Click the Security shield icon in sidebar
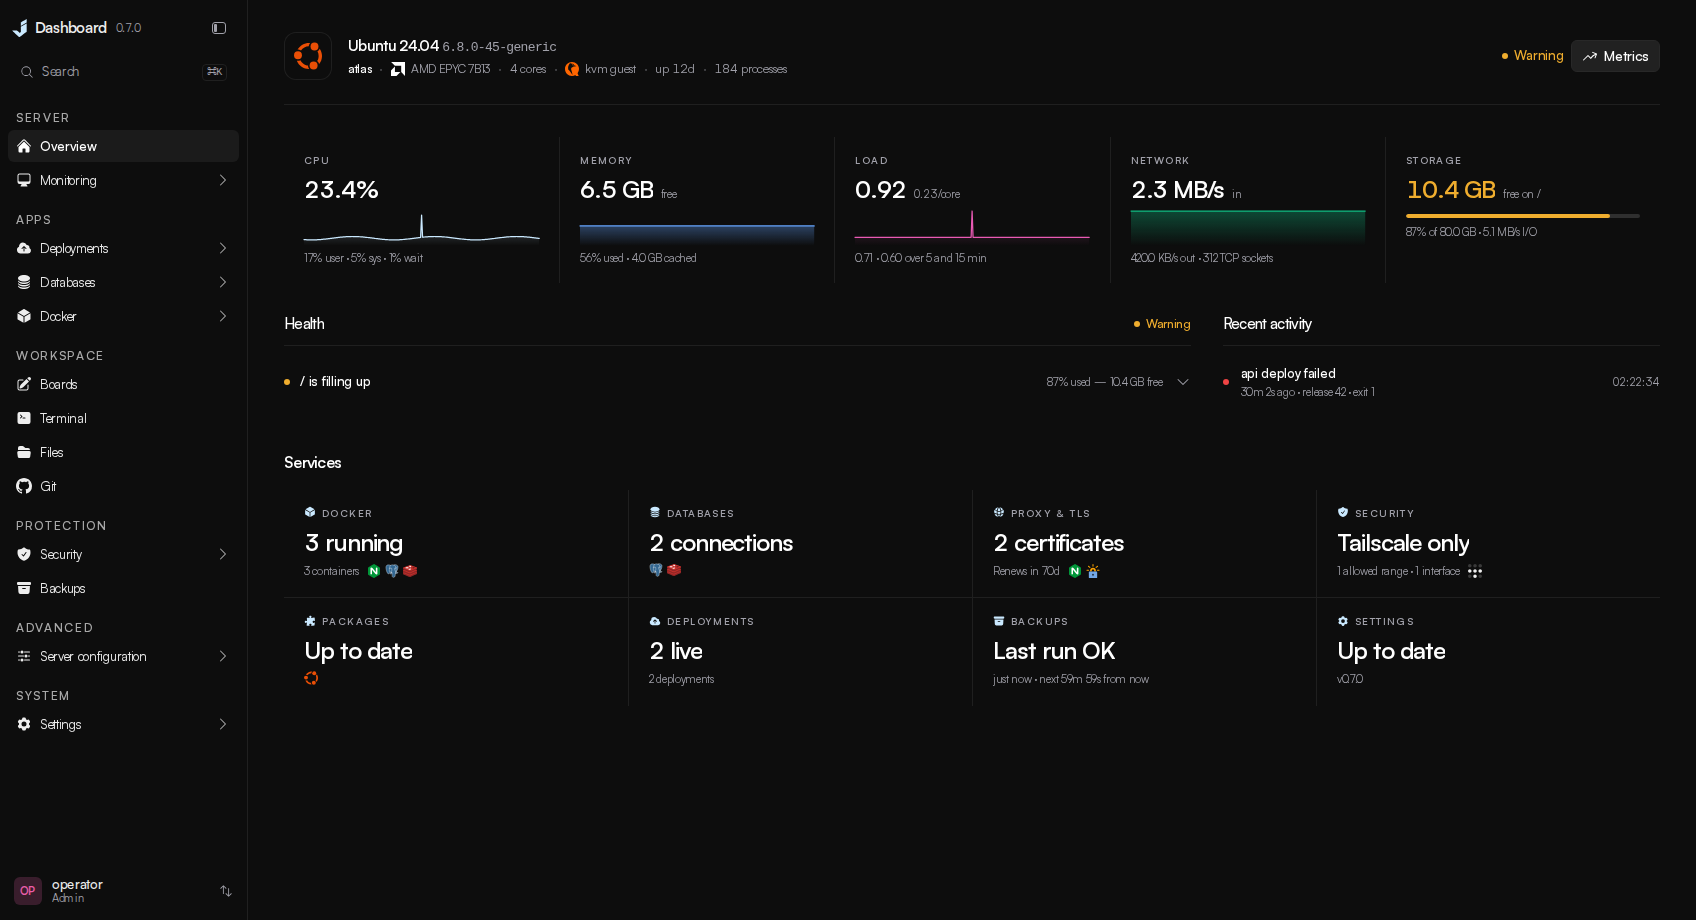Screen dimensions: 1696x920 pos(24,554)
